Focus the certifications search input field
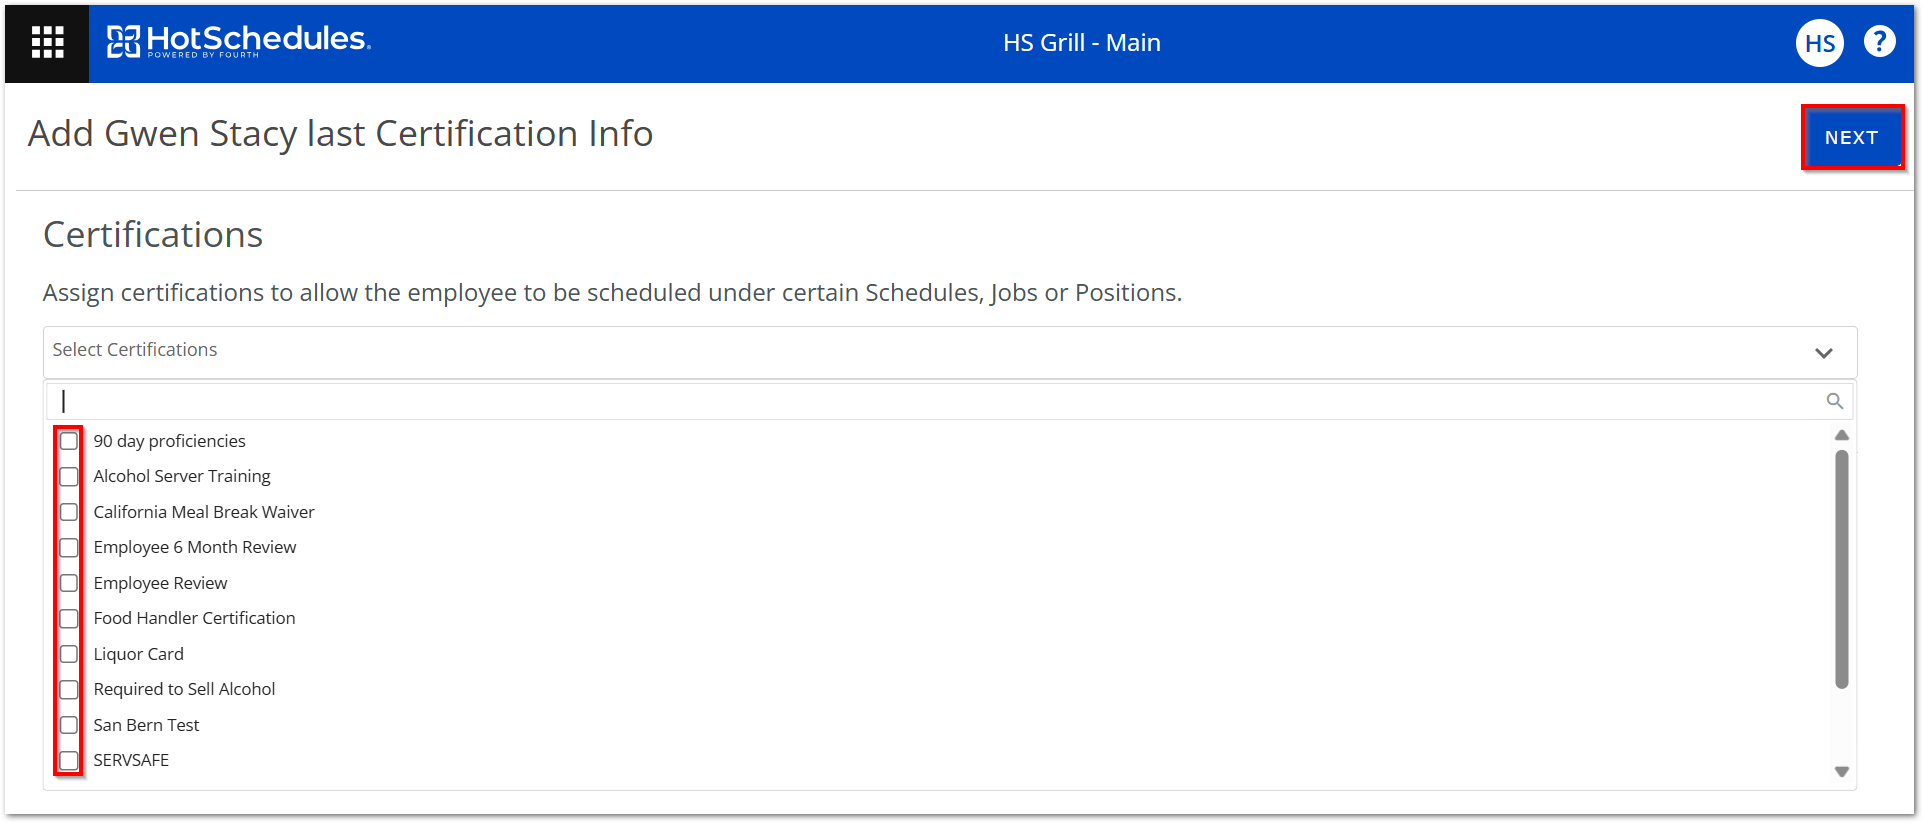This screenshot has width=1923, height=823. pos(940,401)
